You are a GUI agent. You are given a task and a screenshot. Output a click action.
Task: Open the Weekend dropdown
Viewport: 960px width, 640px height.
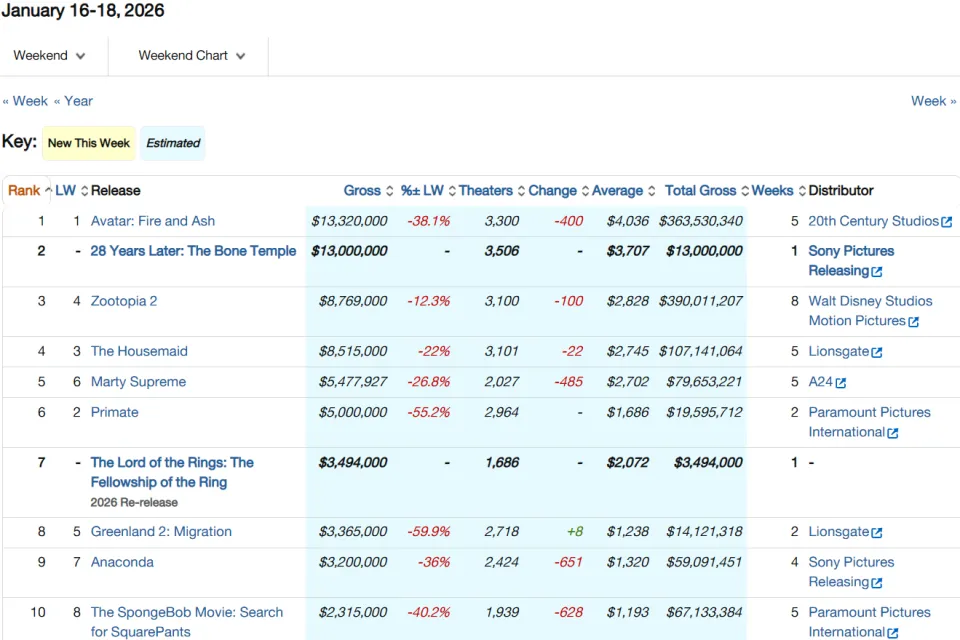(49, 56)
